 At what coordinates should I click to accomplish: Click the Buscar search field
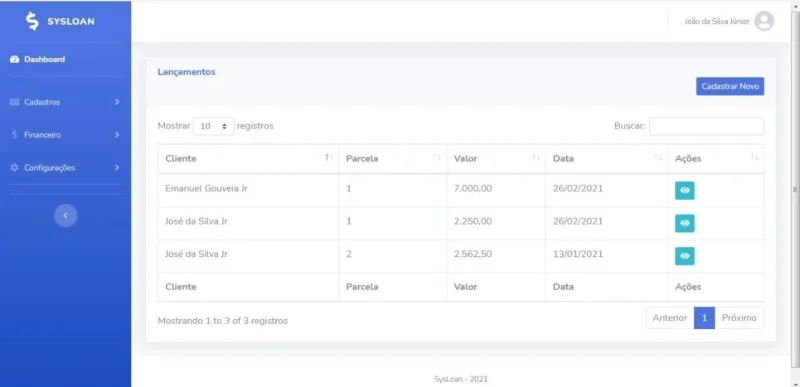pyautogui.click(x=706, y=126)
